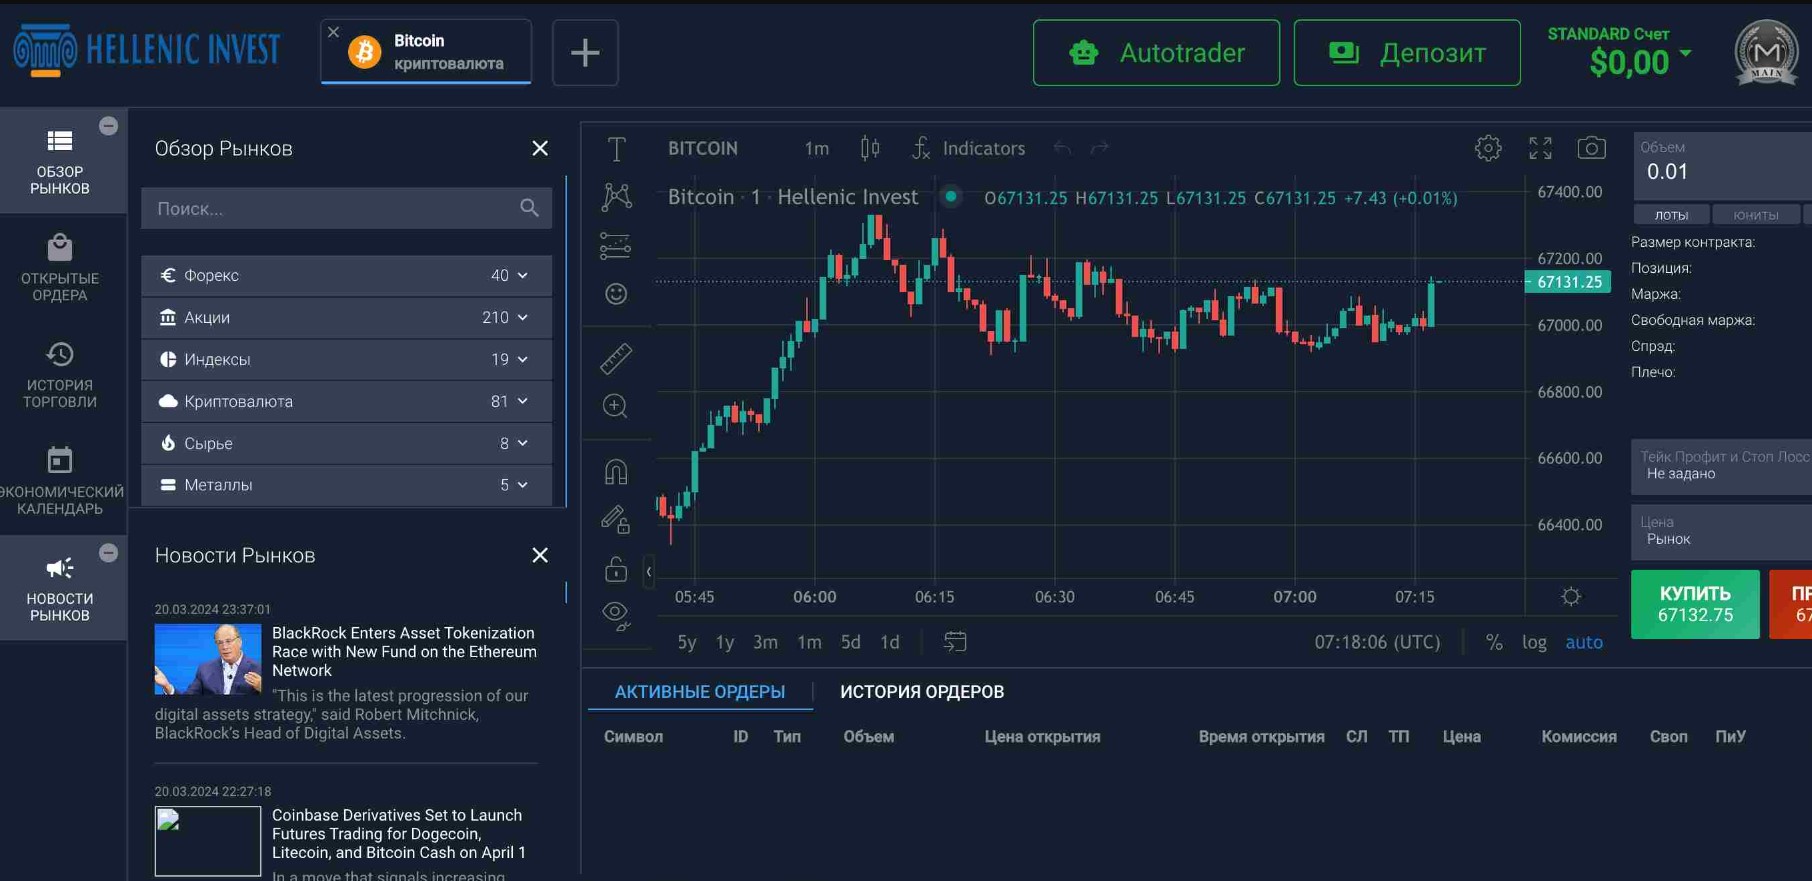Screen dimensions: 1812x881
Task: Take a chart snapshot with camera icon
Action: (1592, 148)
